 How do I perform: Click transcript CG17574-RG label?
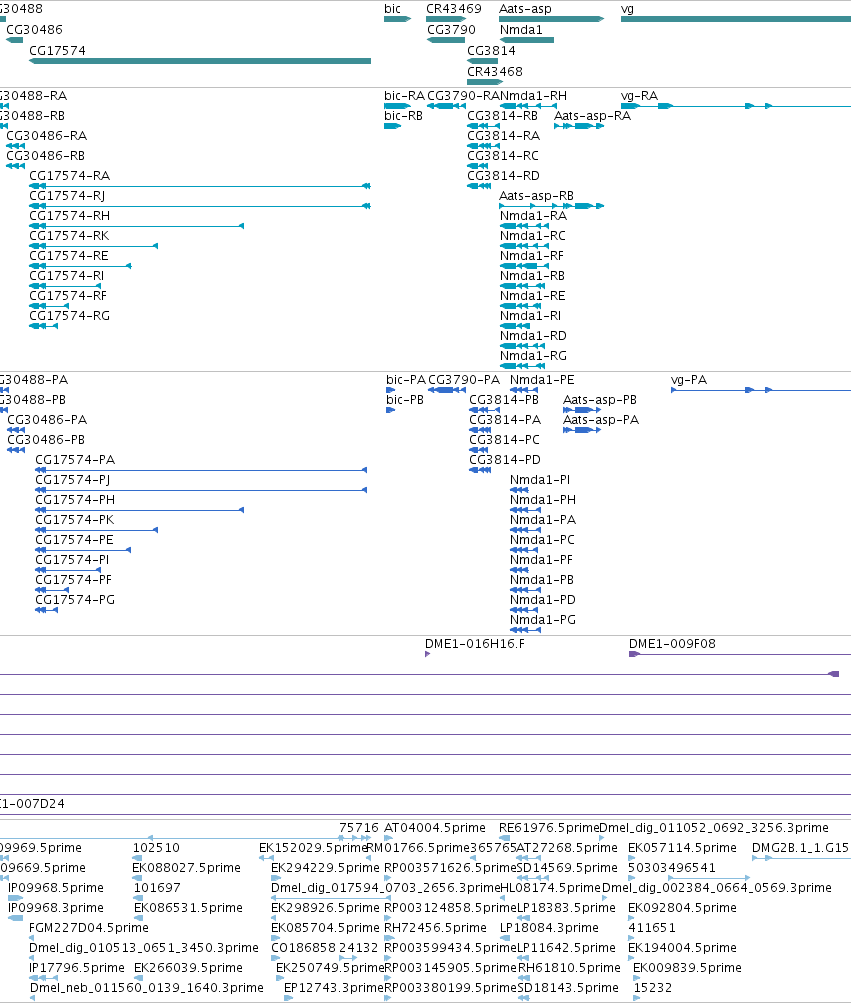70,316
